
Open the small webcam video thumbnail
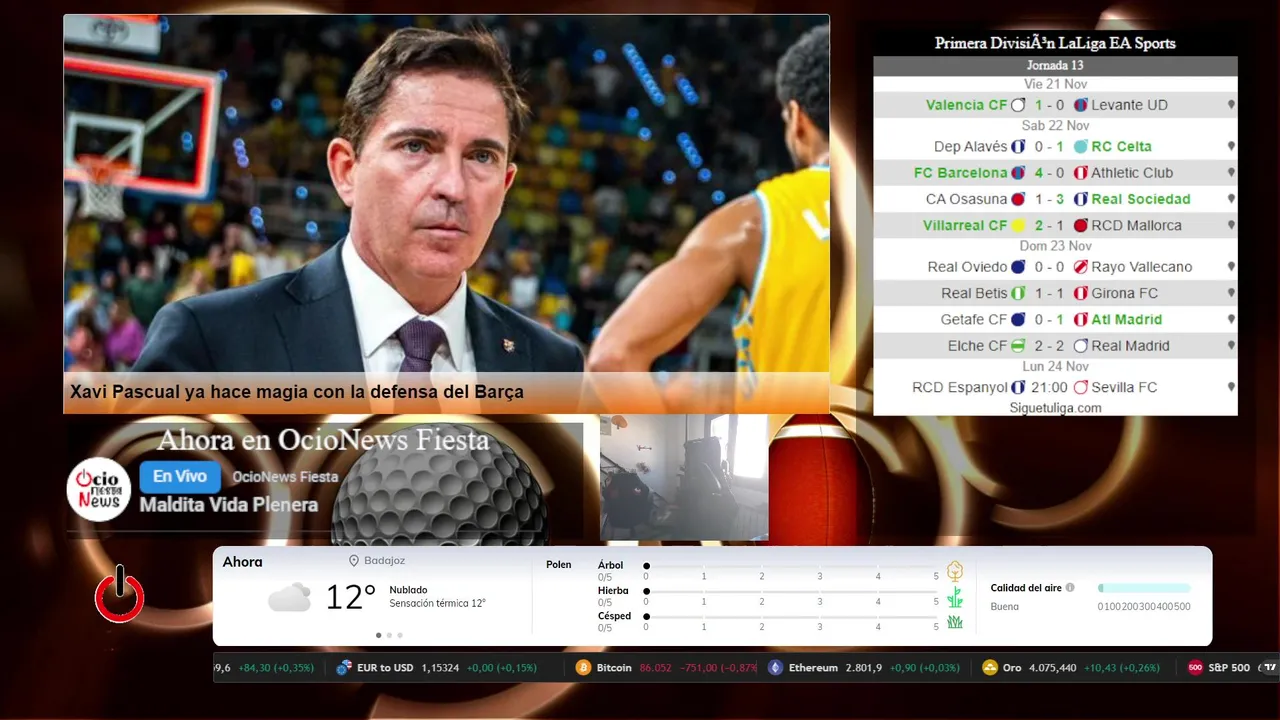[x=684, y=478]
